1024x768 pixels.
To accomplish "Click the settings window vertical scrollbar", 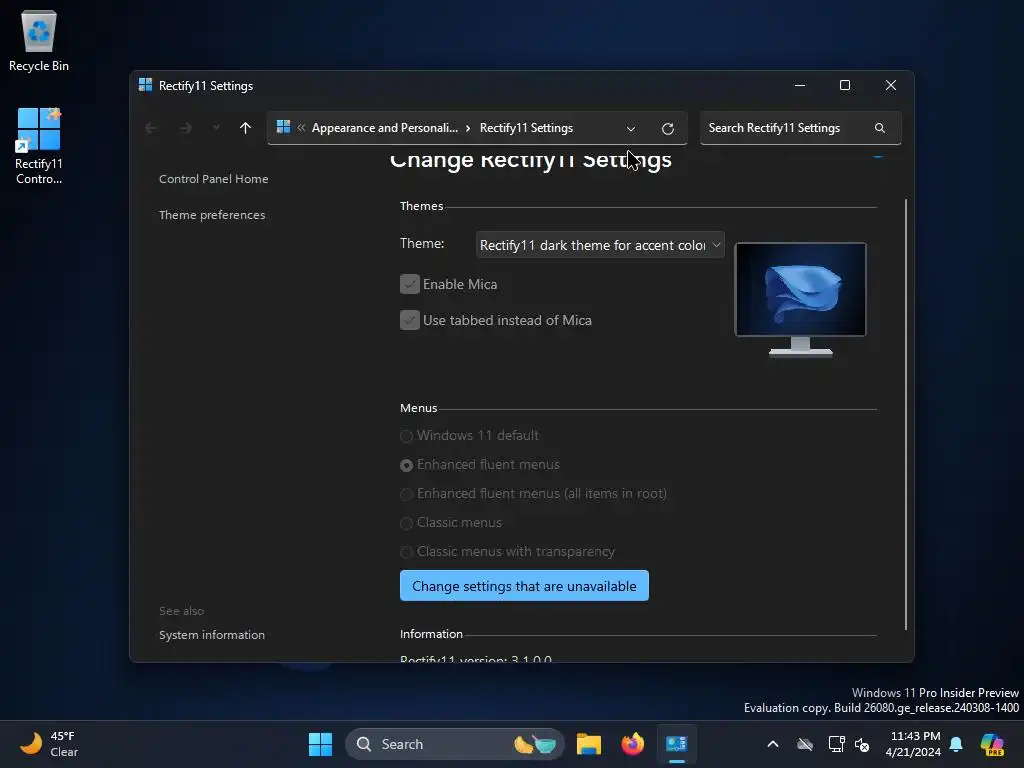I will pos(905,414).
